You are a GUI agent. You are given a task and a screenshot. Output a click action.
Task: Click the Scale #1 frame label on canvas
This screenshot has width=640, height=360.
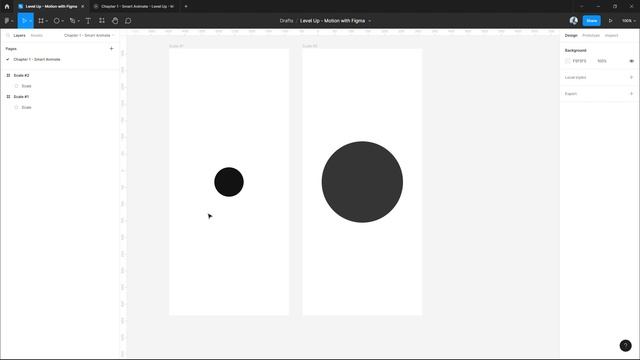[x=176, y=46]
